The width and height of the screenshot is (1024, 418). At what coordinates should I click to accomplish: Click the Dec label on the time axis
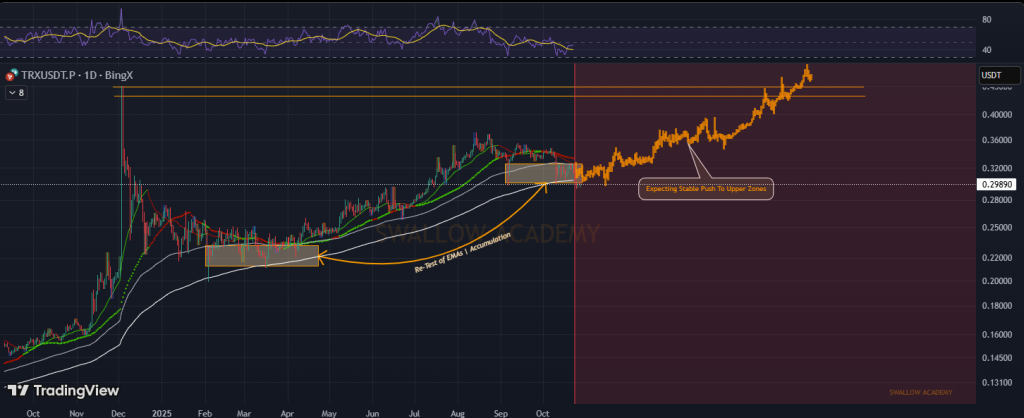[119, 411]
